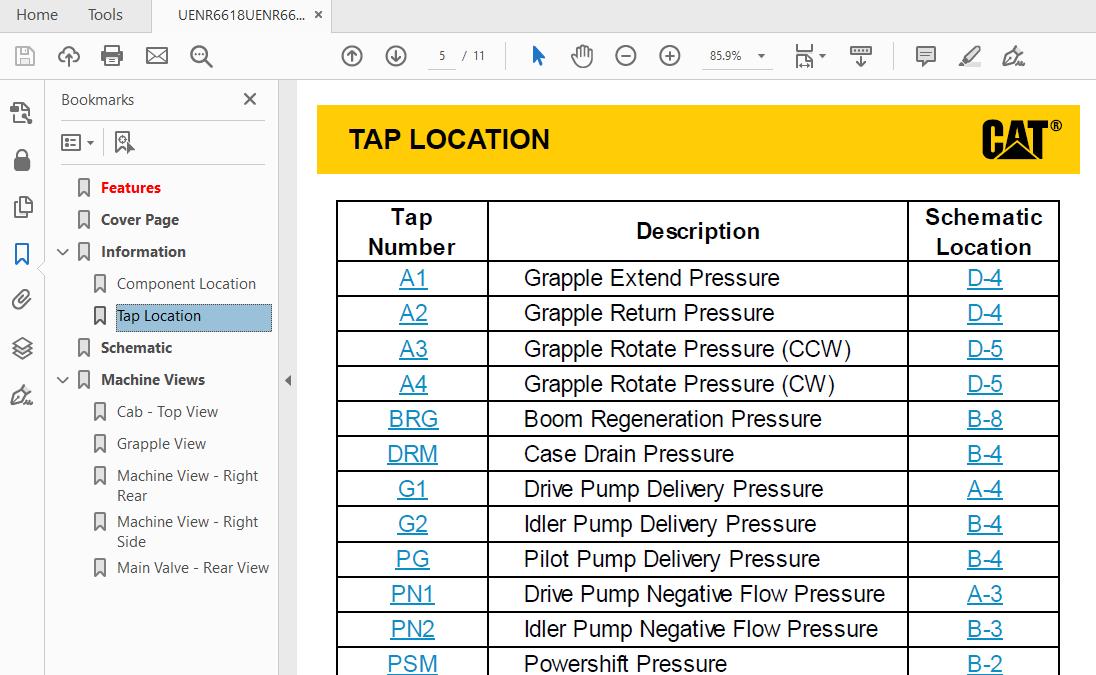This screenshot has width=1096, height=675.
Task: Click the signature sidebar pen icon
Action: click(x=22, y=395)
